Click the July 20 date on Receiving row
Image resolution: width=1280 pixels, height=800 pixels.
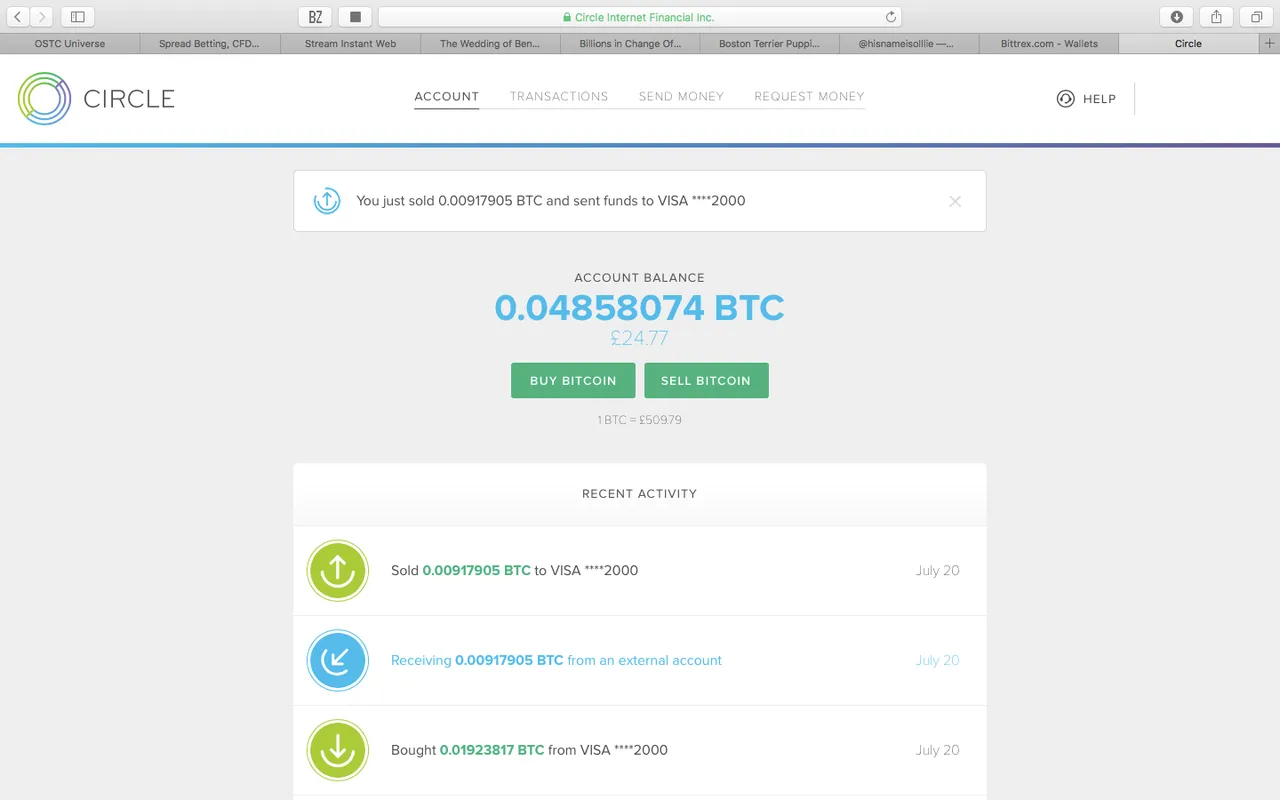pos(938,660)
